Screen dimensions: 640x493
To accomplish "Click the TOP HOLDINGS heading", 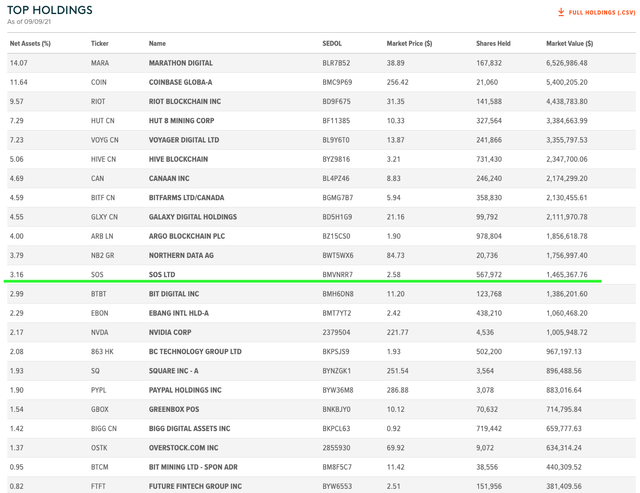I will tap(50, 10).
